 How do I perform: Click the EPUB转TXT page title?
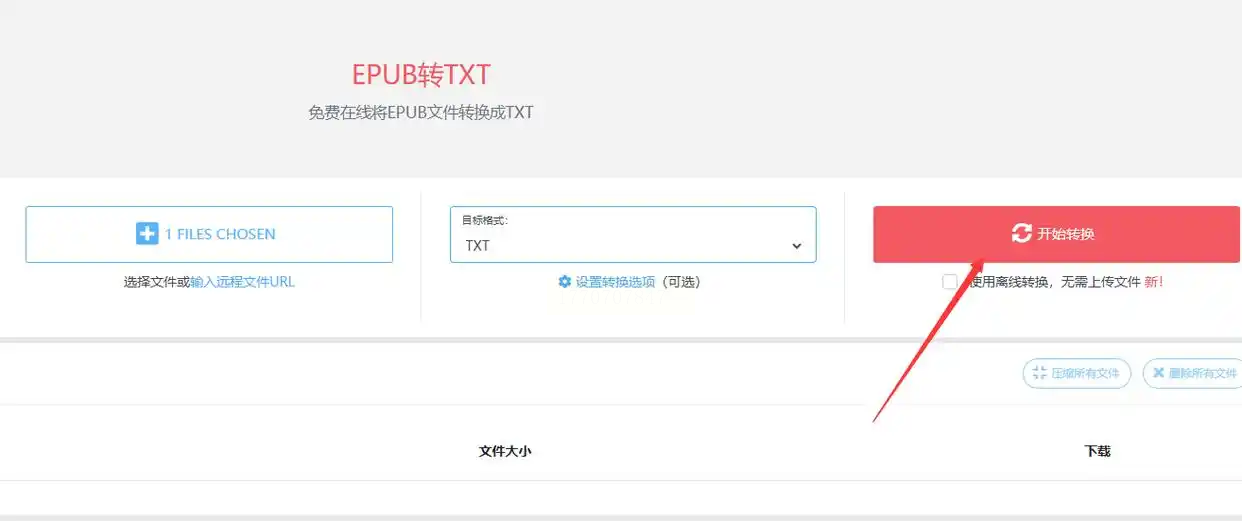point(421,75)
